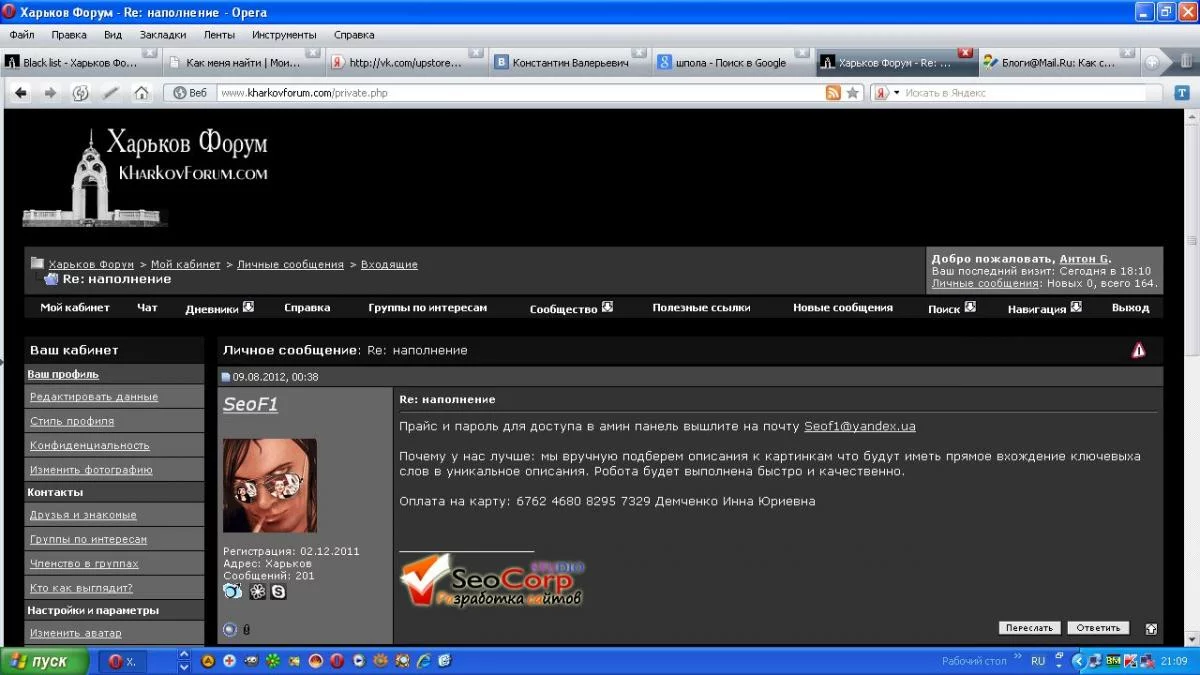Viewport: 1200px width, 675px height.
Task: Open the Файл menu
Action: [x=22, y=34]
